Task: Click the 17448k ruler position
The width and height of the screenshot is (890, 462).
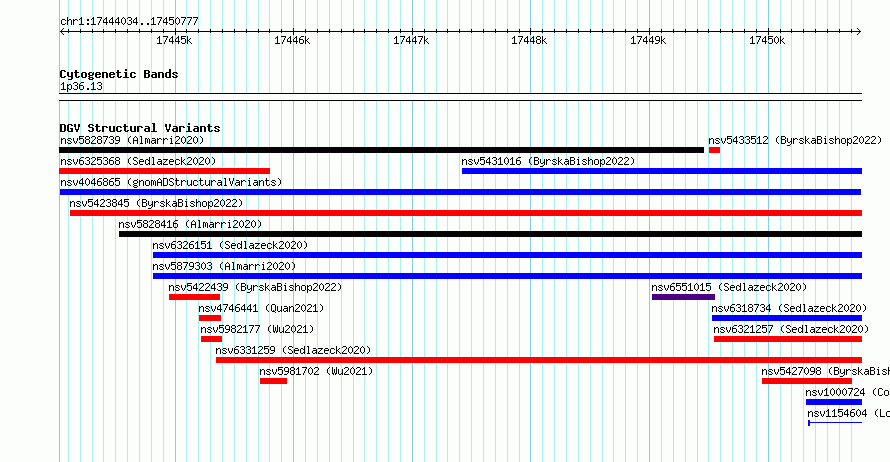Action: pos(529,40)
